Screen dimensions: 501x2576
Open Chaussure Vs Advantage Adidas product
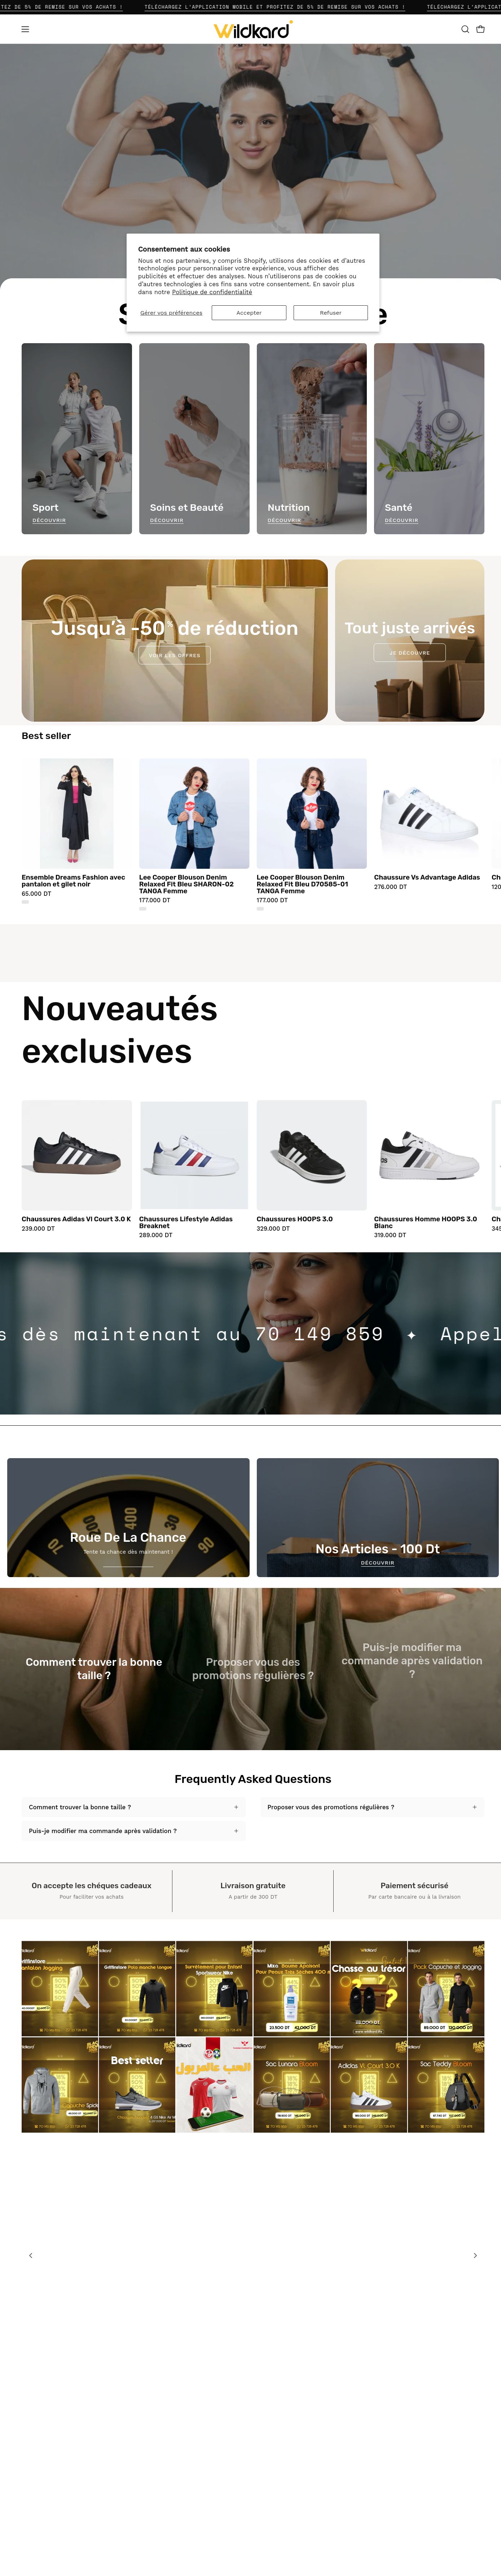tap(427, 877)
